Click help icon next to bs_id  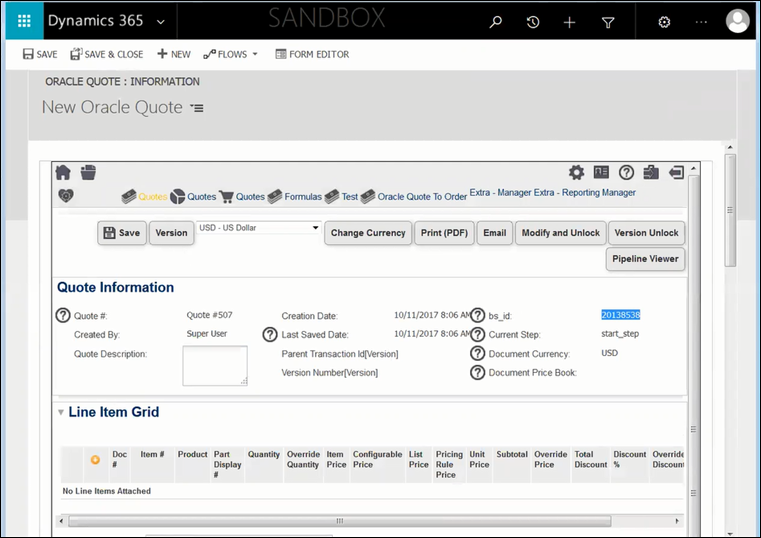(x=478, y=315)
